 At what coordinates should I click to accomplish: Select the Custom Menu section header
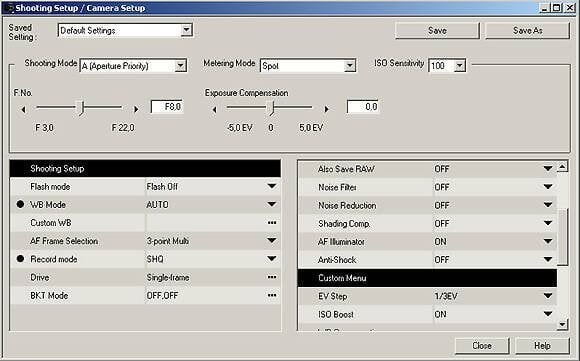tap(427, 278)
